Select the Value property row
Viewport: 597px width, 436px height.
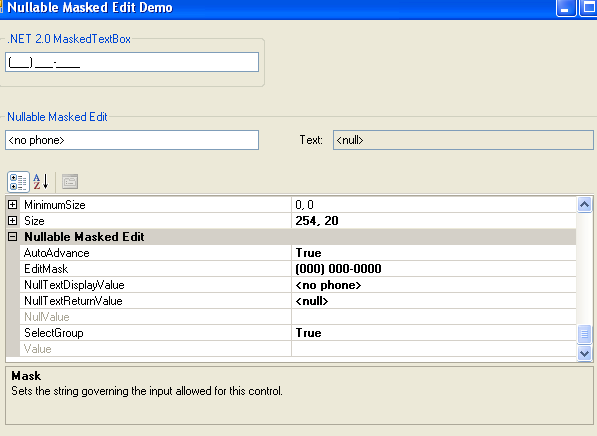[298, 349]
